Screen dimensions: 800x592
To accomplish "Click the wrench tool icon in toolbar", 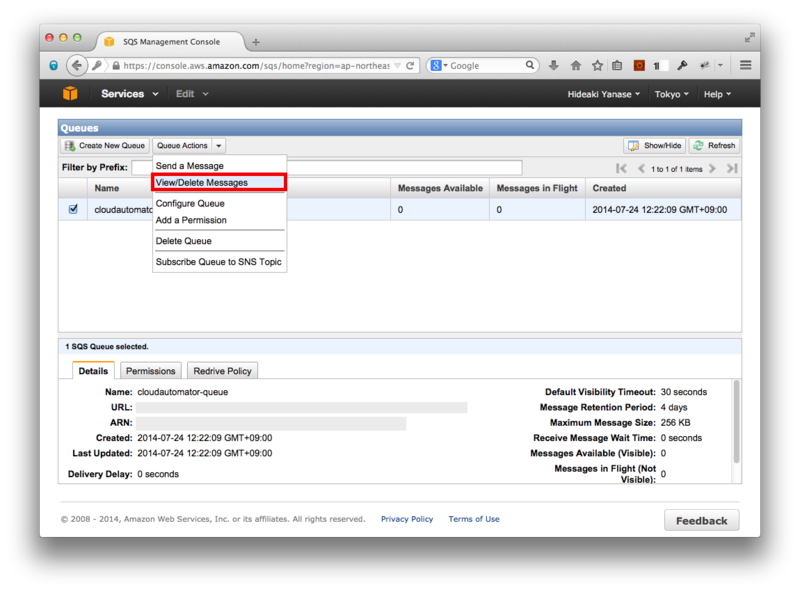I will click(682, 65).
